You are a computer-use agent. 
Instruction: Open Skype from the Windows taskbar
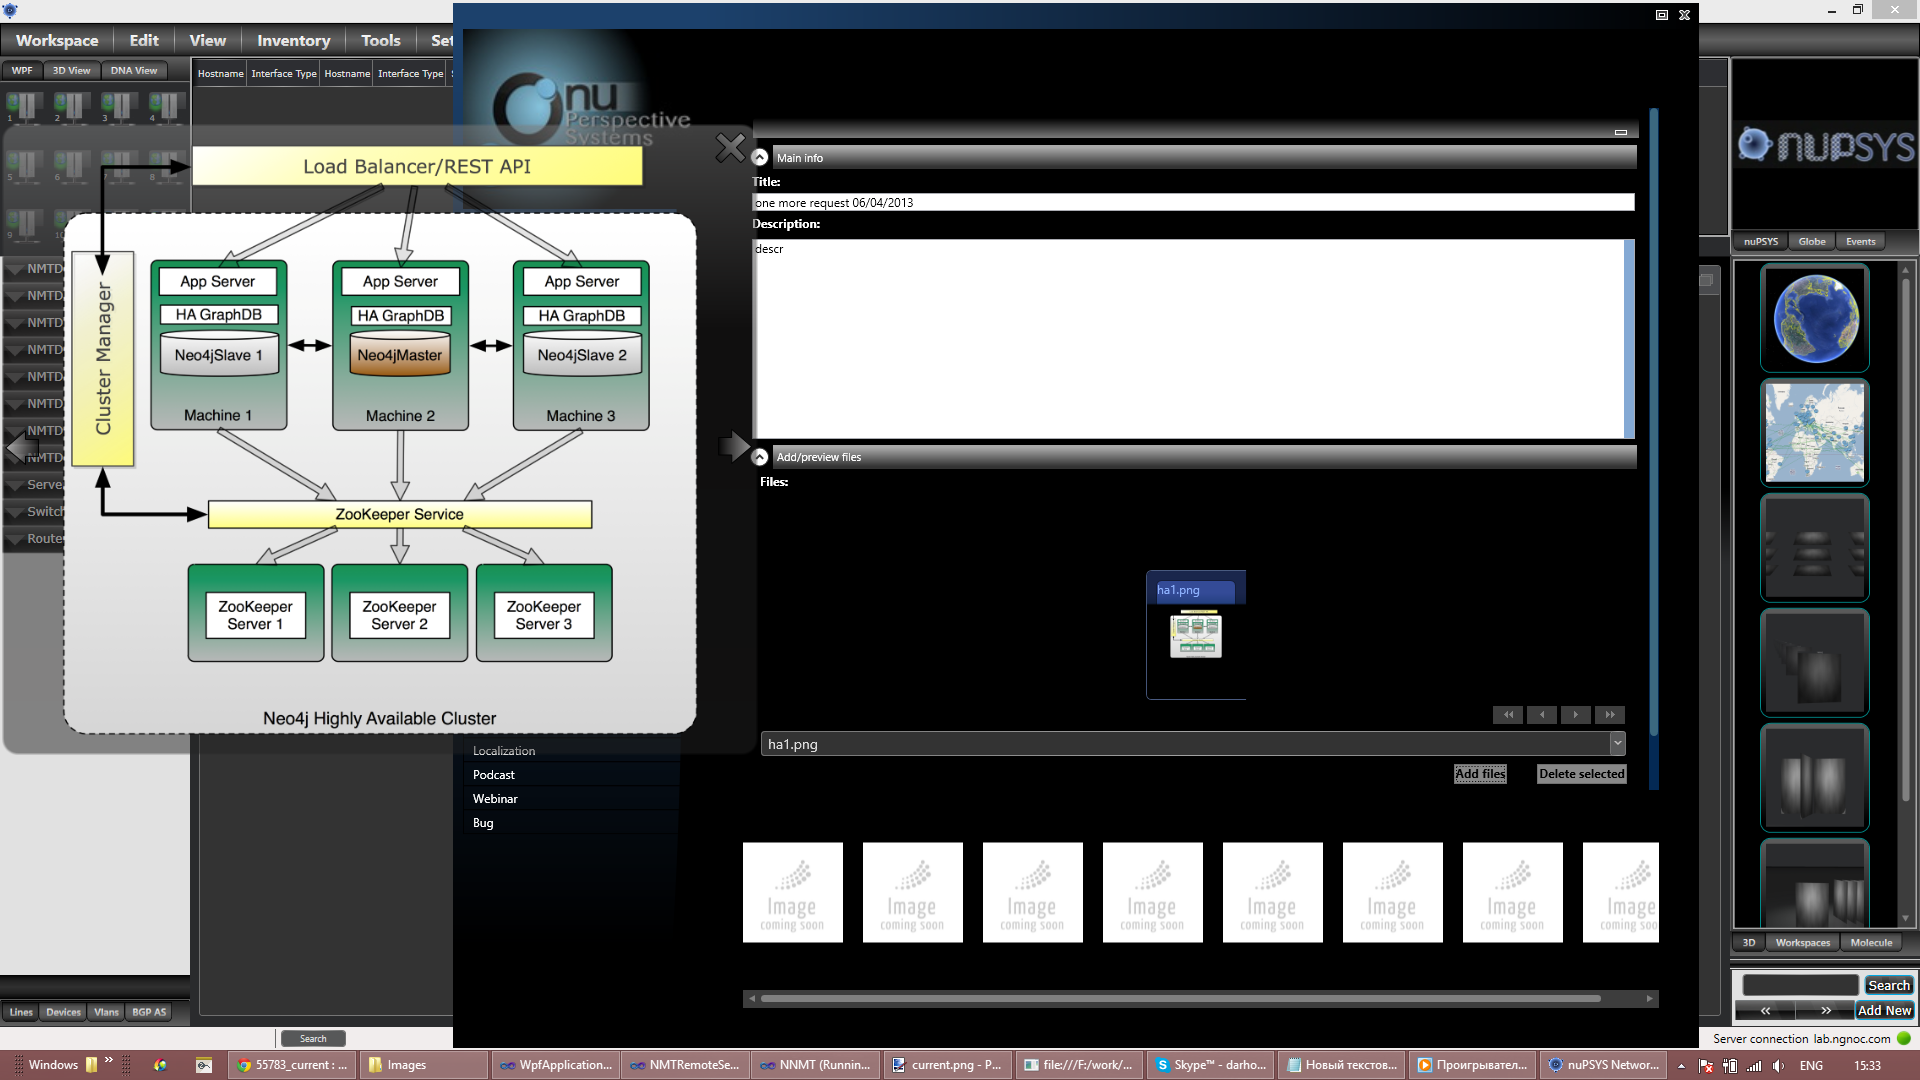pos(1210,1065)
